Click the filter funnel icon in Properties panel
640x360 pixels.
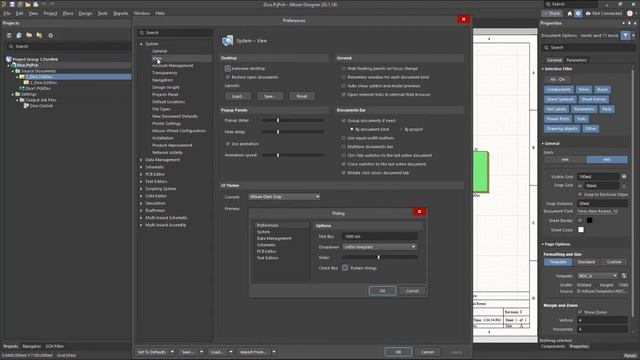click(x=625, y=36)
